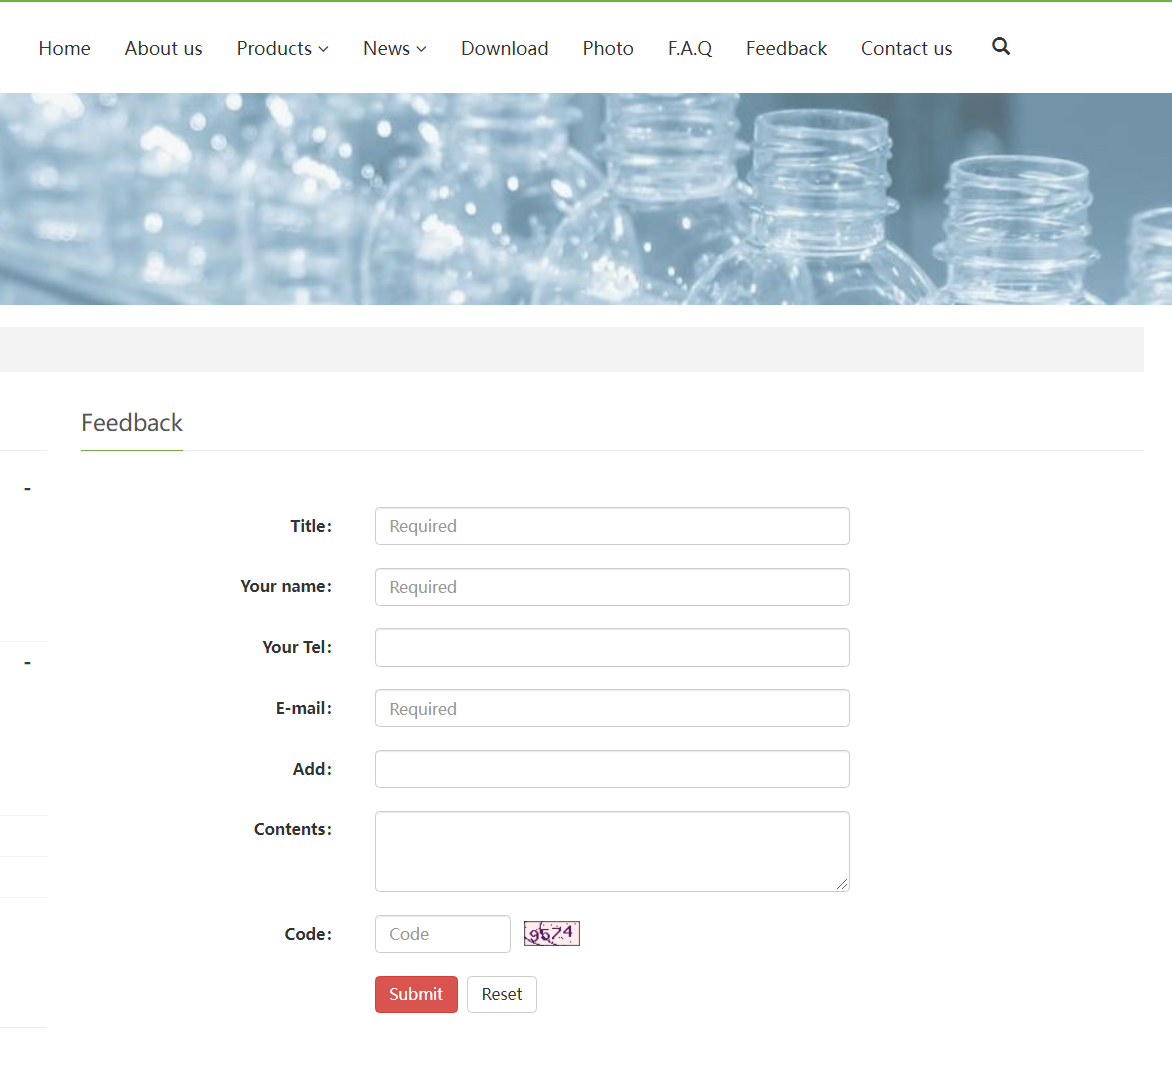Go to About us page
Image resolution: width=1172 pixels, height=1072 pixels.
click(163, 48)
